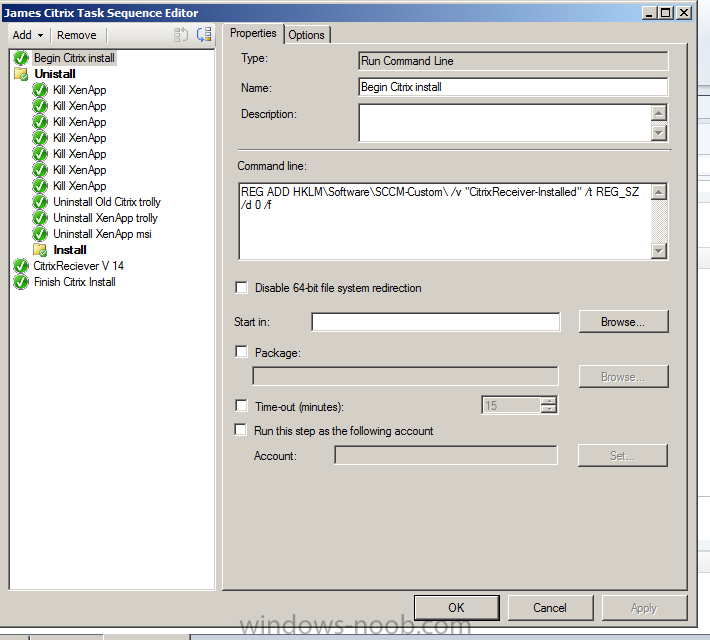Click Browse button next to Start in
The width and height of the screenshot is (710, 640).
click(x=623, y=322)
